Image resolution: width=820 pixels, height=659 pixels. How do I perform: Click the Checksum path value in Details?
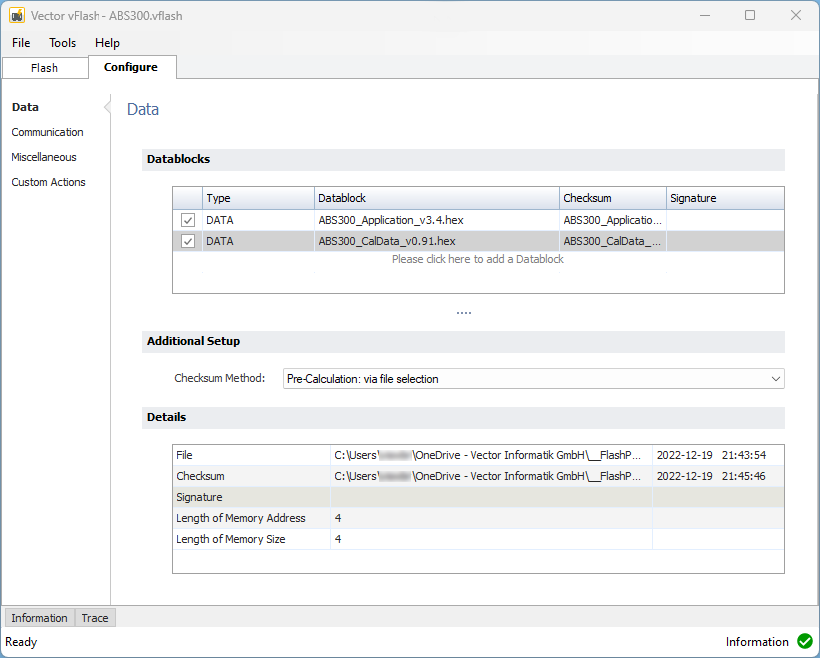point(491,476)
